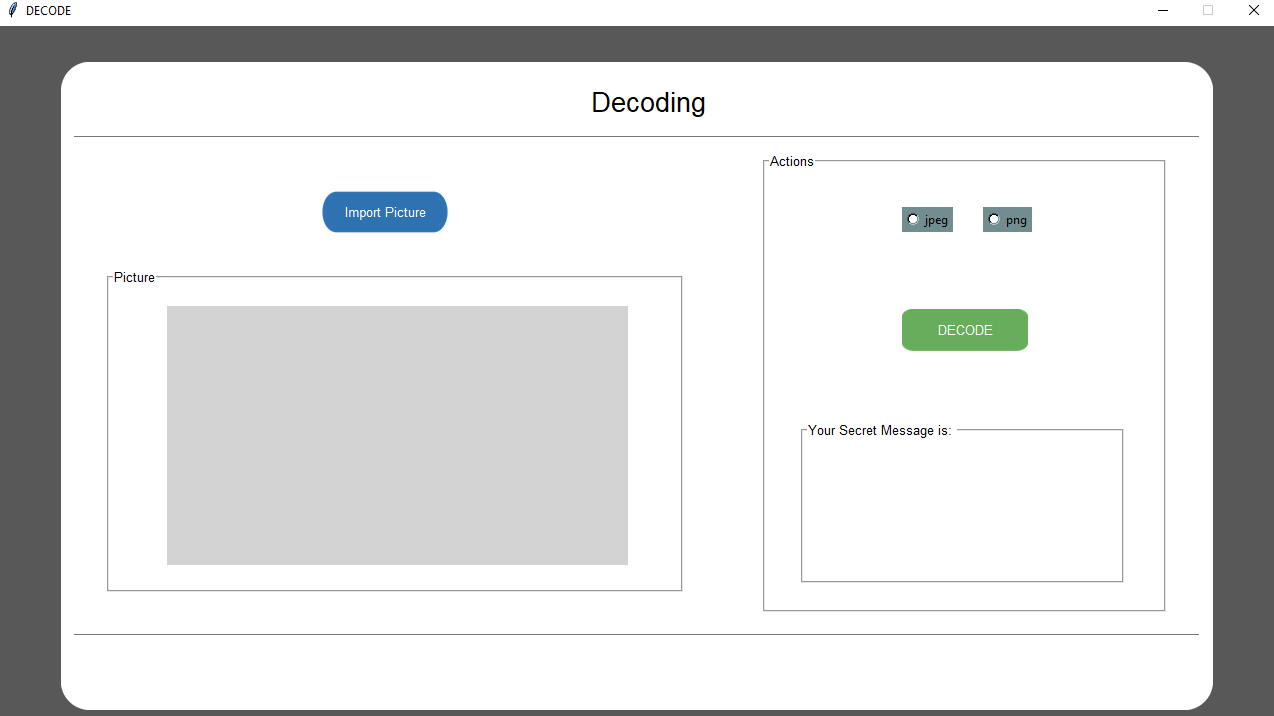1274x716 pixels.
Task: Select the png radio circle
Action: click(x=994, y=219)
